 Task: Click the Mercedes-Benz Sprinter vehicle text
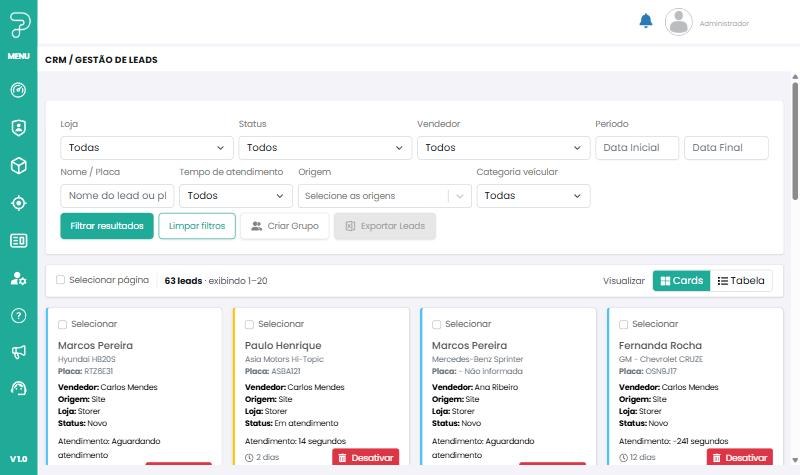tap(478, 359)
